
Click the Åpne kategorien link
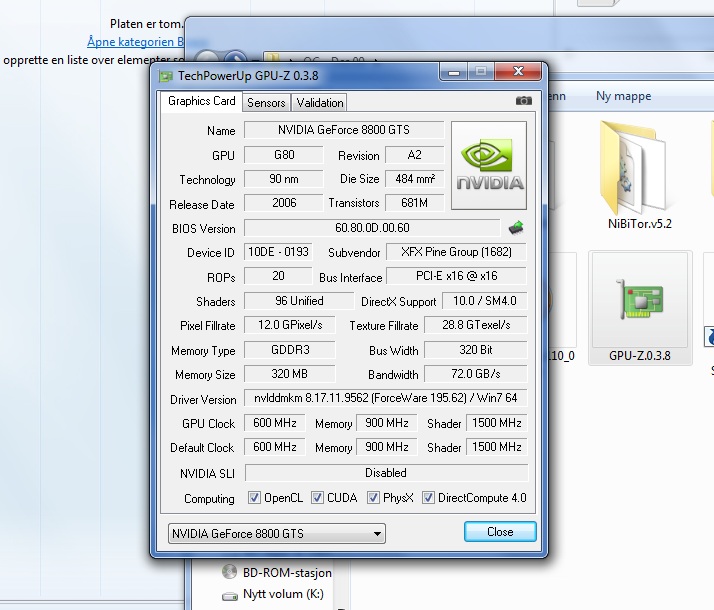[134, 41]
